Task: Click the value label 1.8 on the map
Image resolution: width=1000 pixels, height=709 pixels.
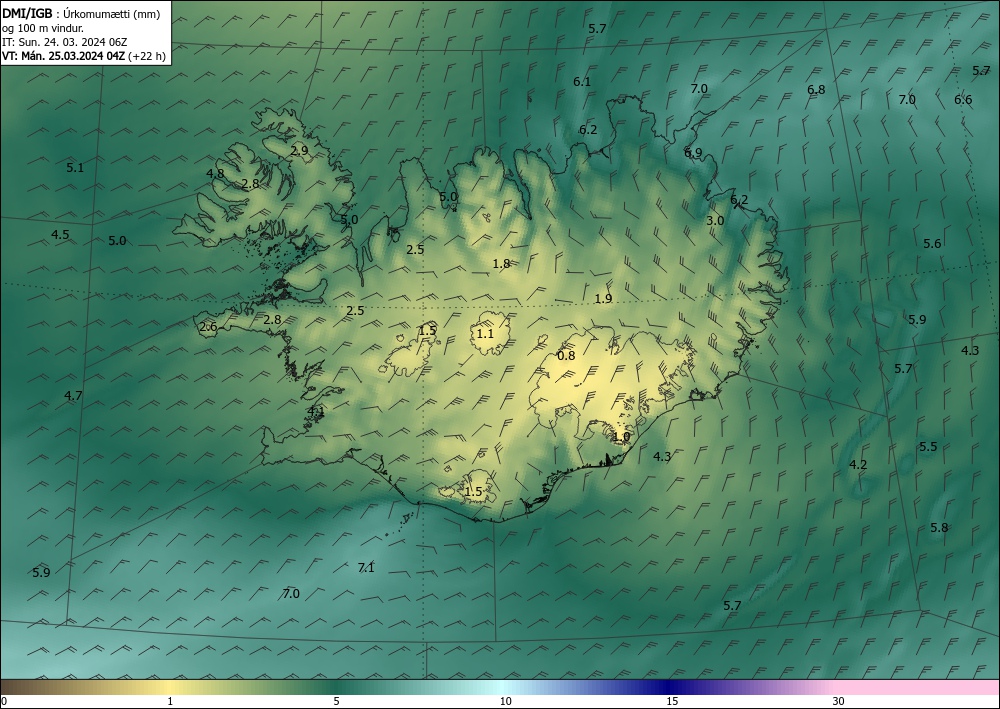Action: [501, 263]
